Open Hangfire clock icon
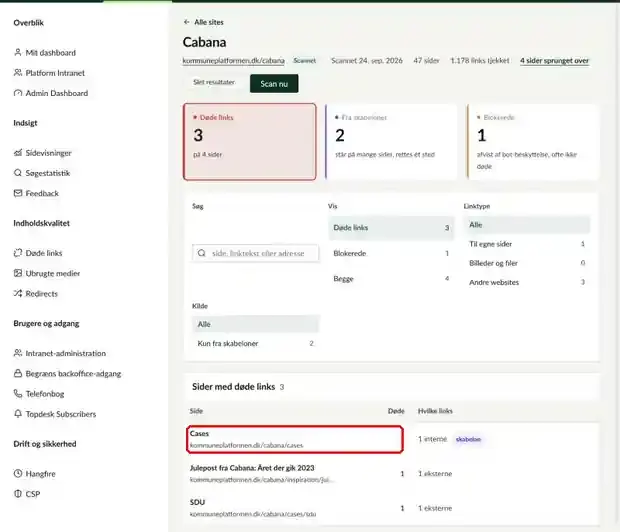 click(18, 473)
